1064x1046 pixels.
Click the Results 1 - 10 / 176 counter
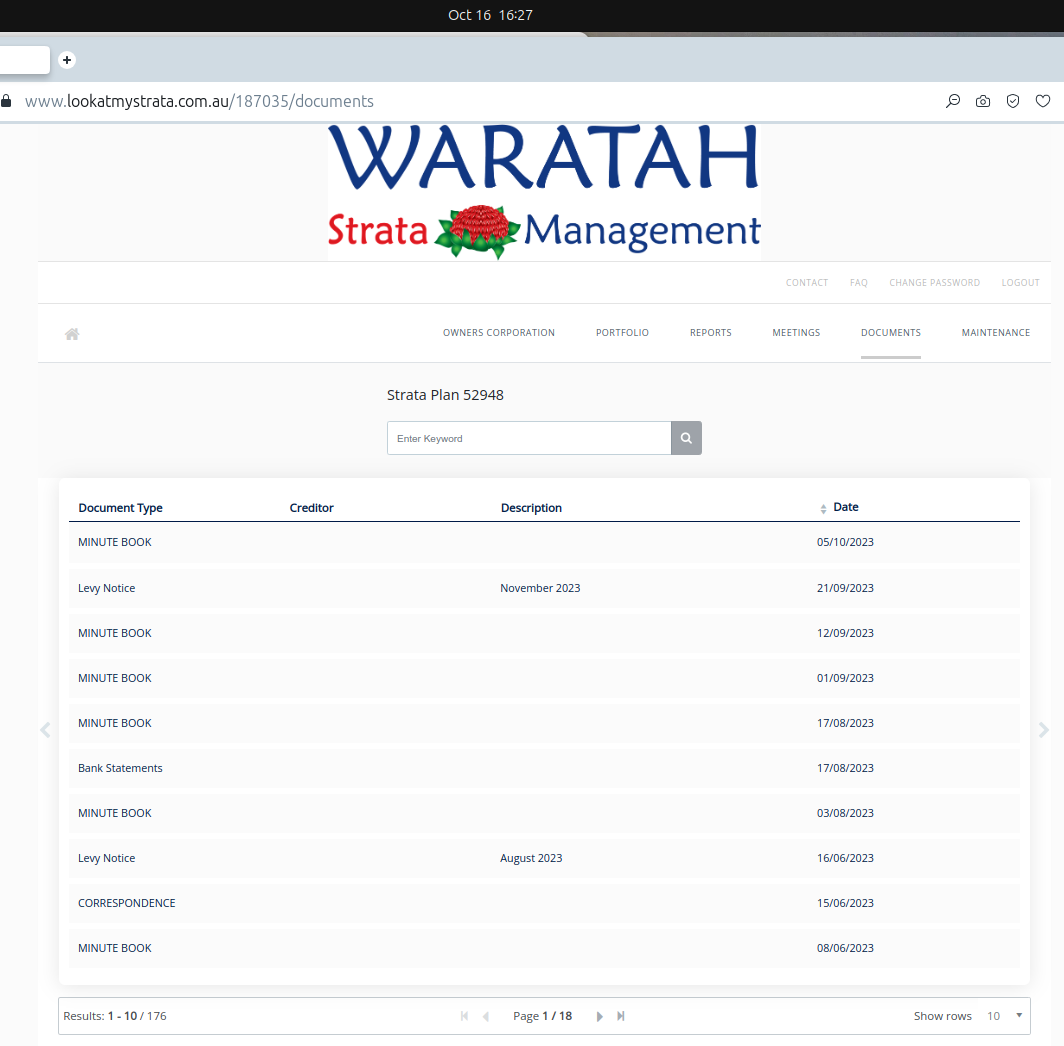[115, 1016]
